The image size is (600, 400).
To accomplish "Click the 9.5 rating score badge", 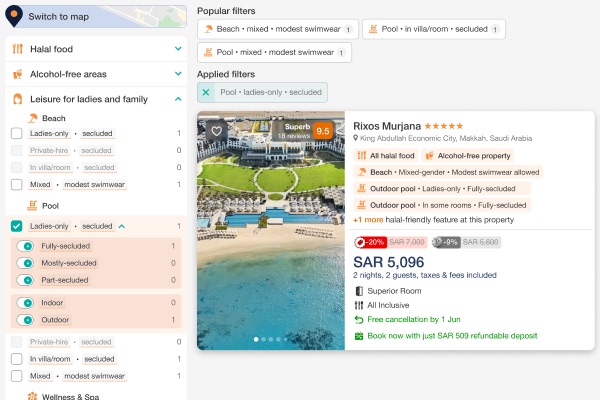I will tap(323, 131).
